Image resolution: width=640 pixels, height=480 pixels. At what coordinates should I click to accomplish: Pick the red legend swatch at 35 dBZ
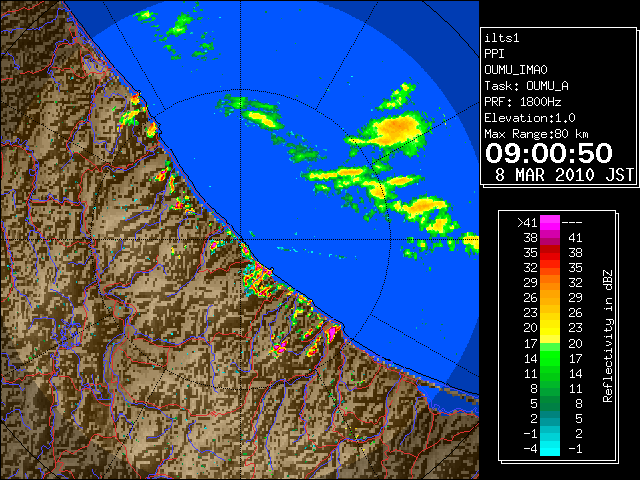[x=550, y=253]
